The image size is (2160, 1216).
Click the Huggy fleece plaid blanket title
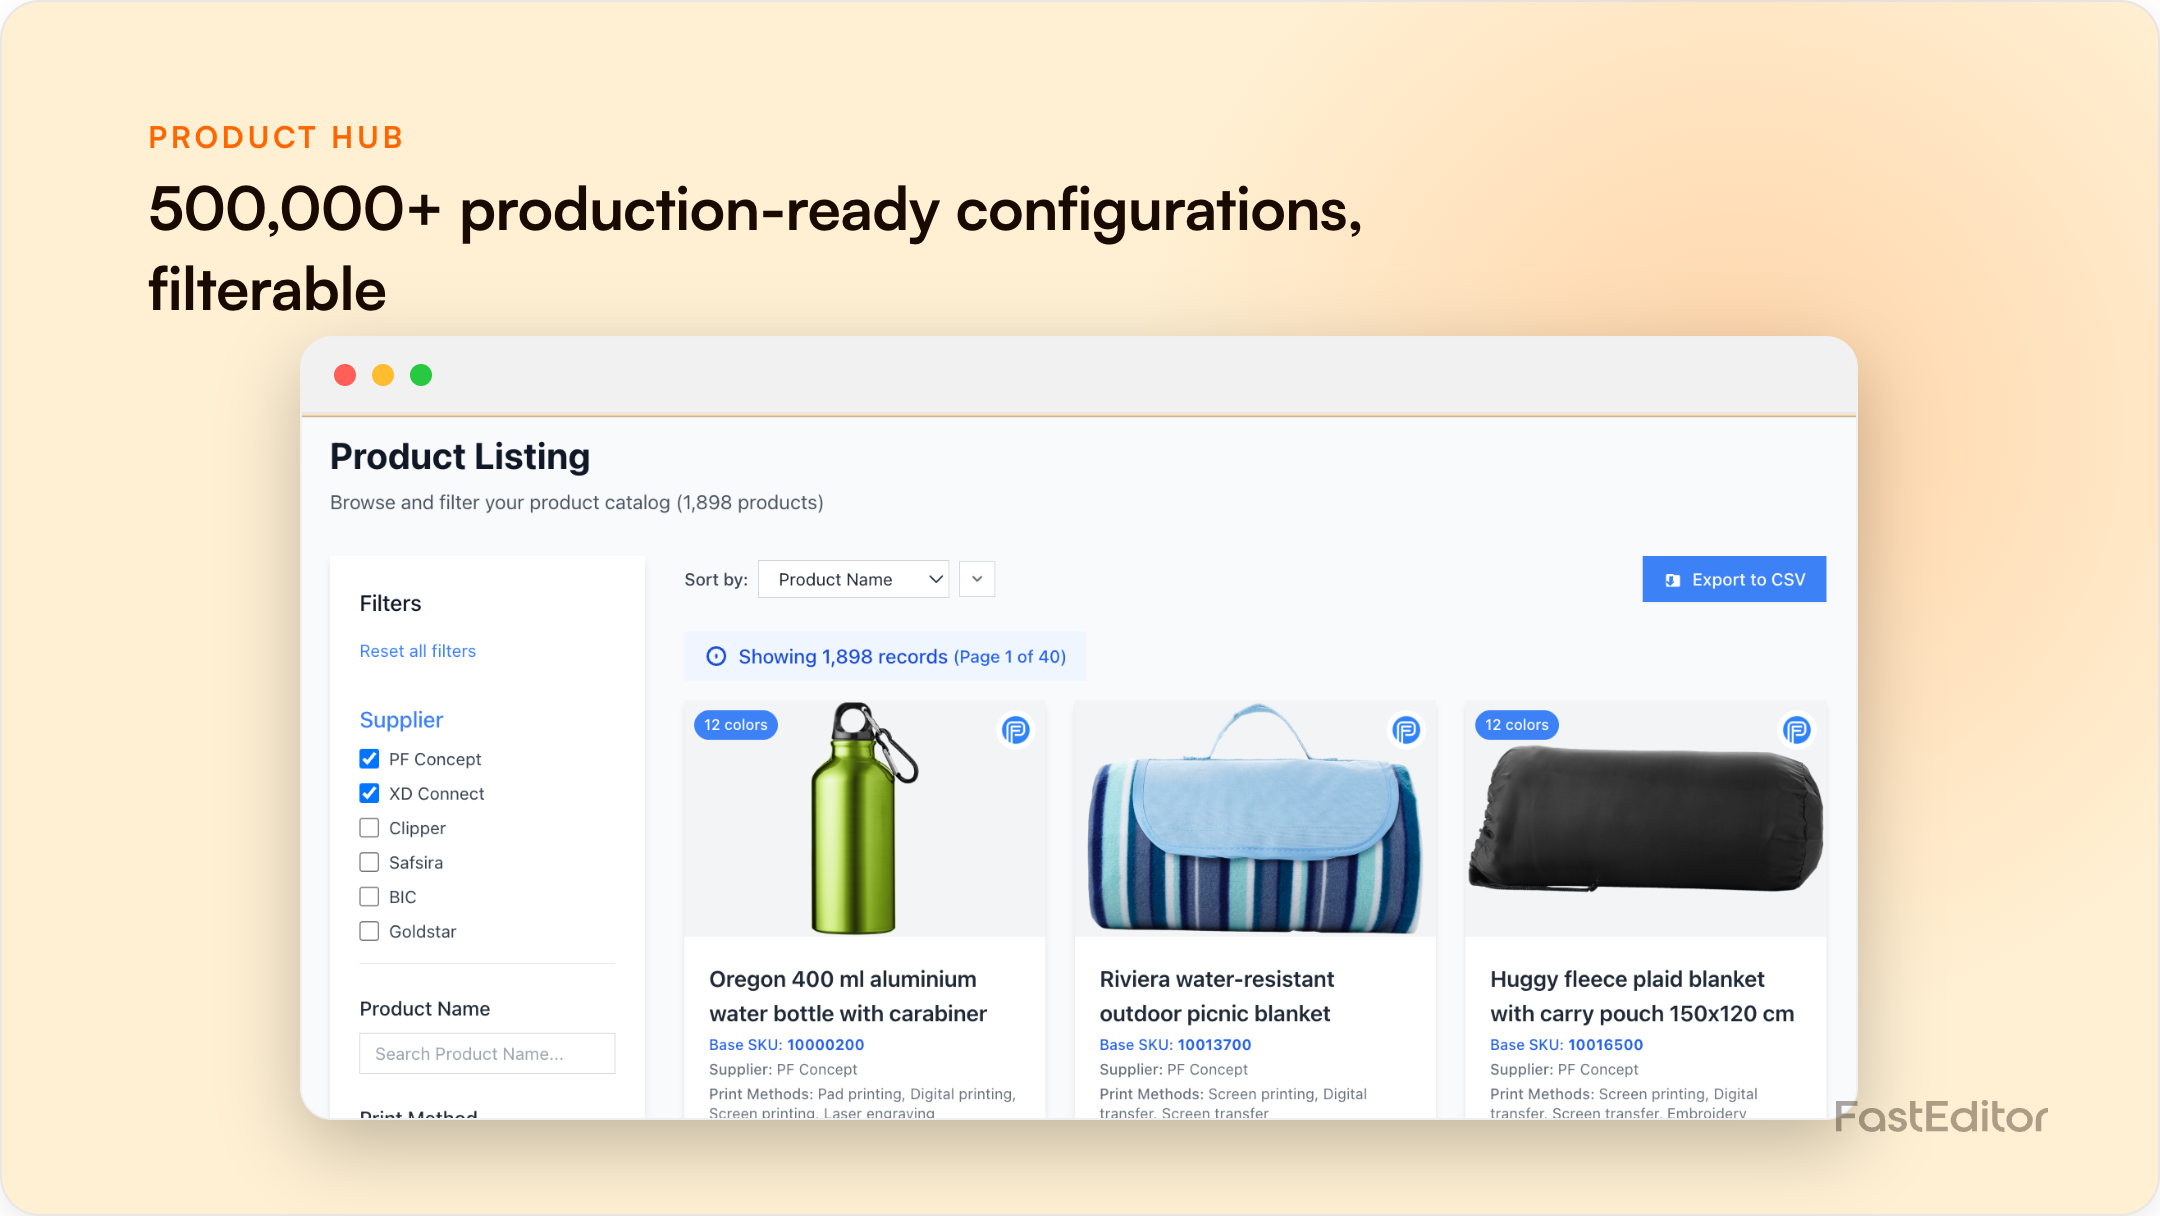coord(1642,996)
